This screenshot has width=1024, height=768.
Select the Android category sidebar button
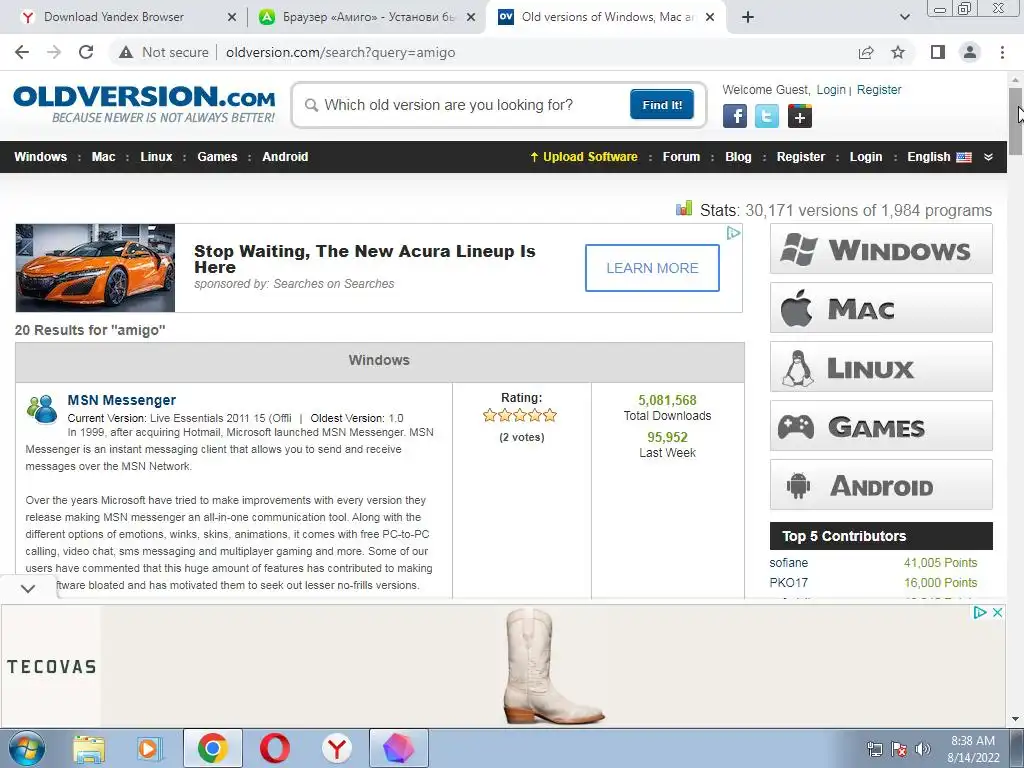click(x=881, y=485)
